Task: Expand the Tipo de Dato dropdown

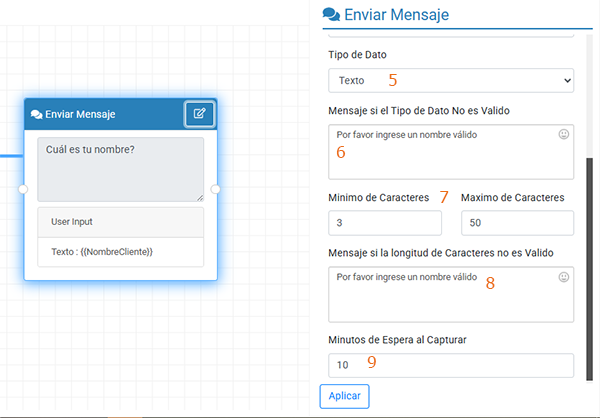Action: (x=450, y=80)
